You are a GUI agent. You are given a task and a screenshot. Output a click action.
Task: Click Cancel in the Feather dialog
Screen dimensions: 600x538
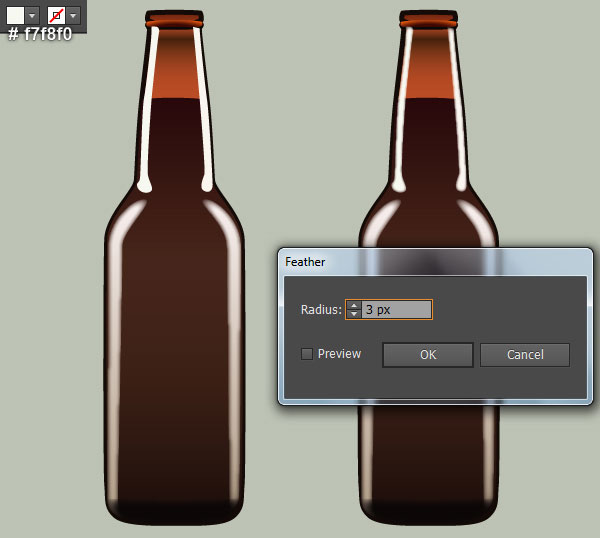click(525, 355)
